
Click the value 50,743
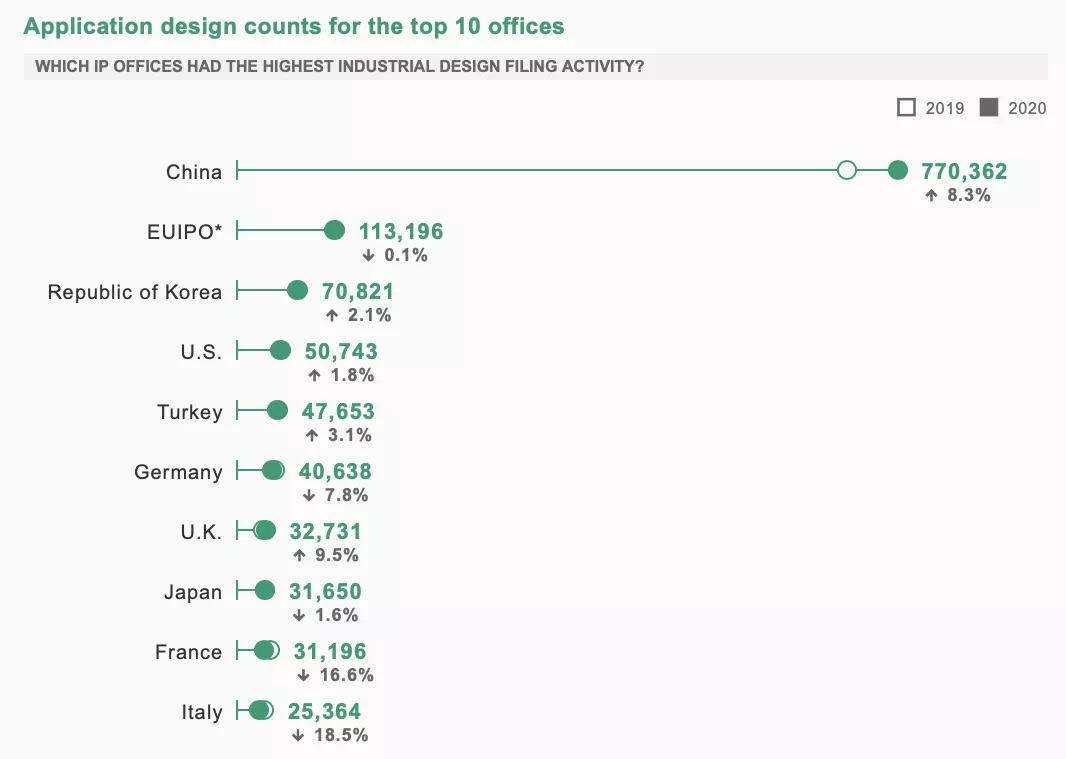click(341, 351)
